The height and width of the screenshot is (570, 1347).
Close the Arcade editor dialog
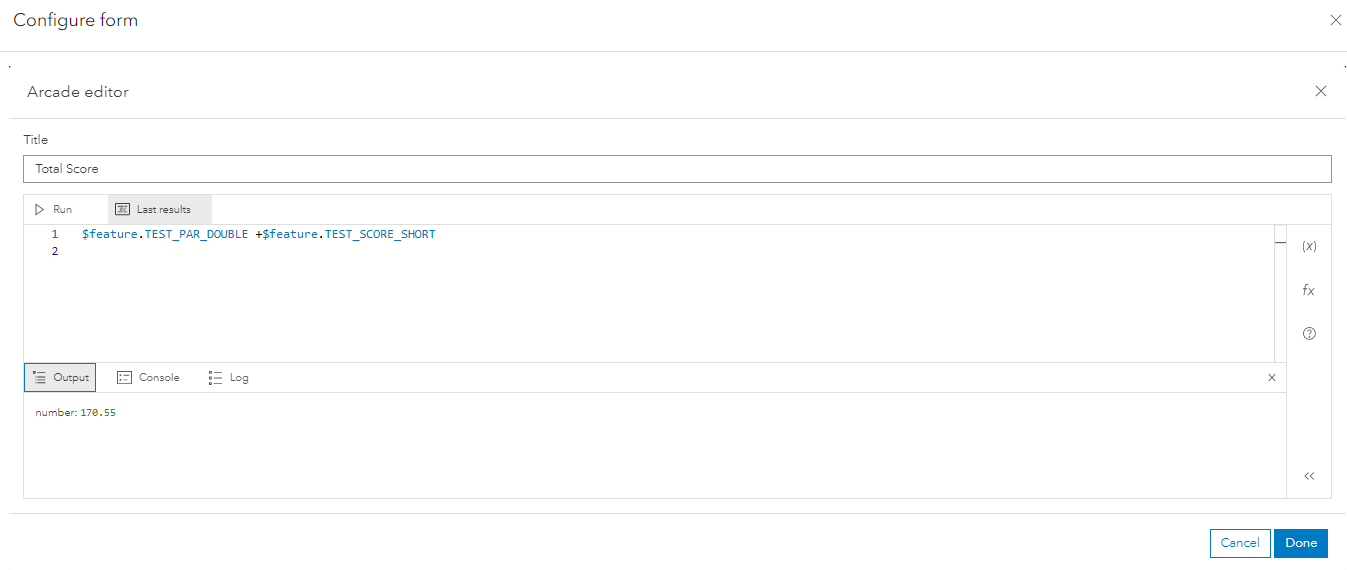(1320, 91)
